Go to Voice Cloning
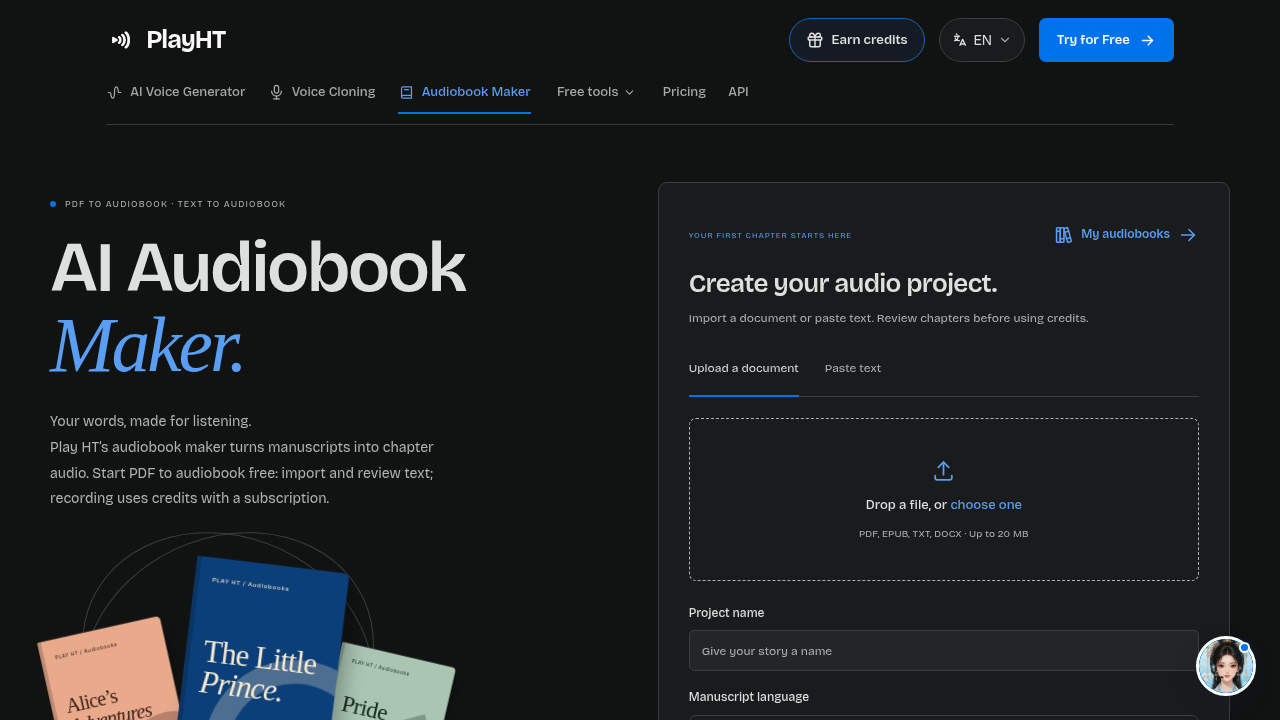This screenshot has height=720, width=1280. pos(322,92)
